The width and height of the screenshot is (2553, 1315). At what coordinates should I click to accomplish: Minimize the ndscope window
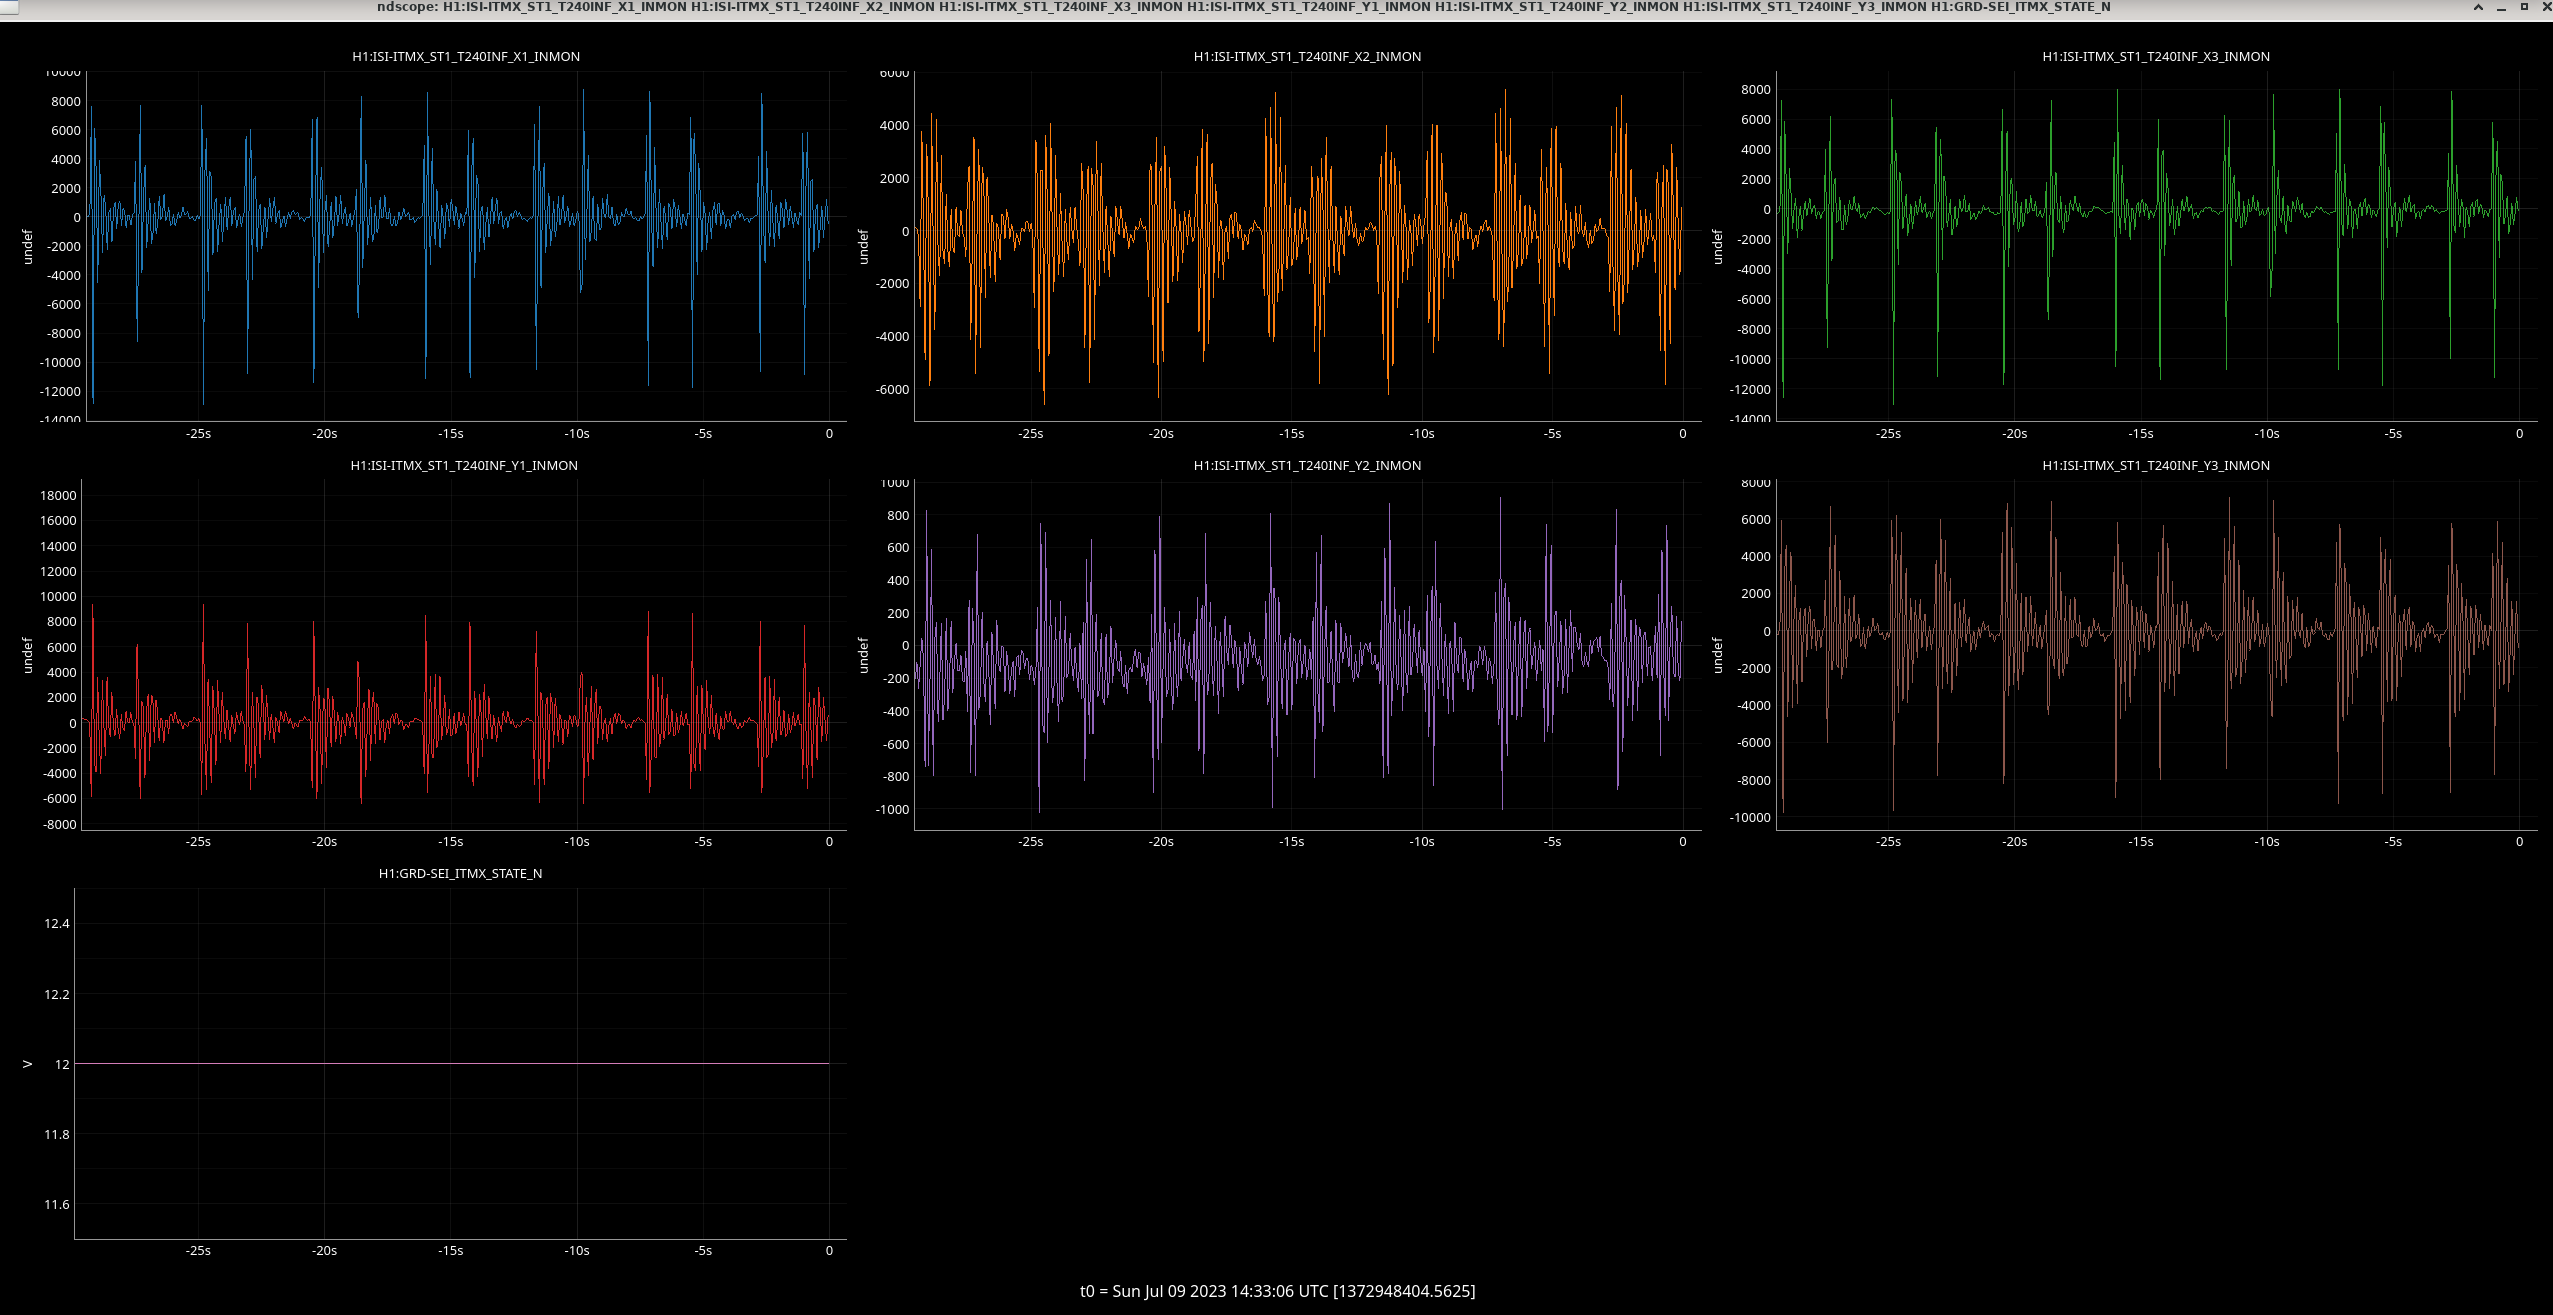click(2501, 7)
